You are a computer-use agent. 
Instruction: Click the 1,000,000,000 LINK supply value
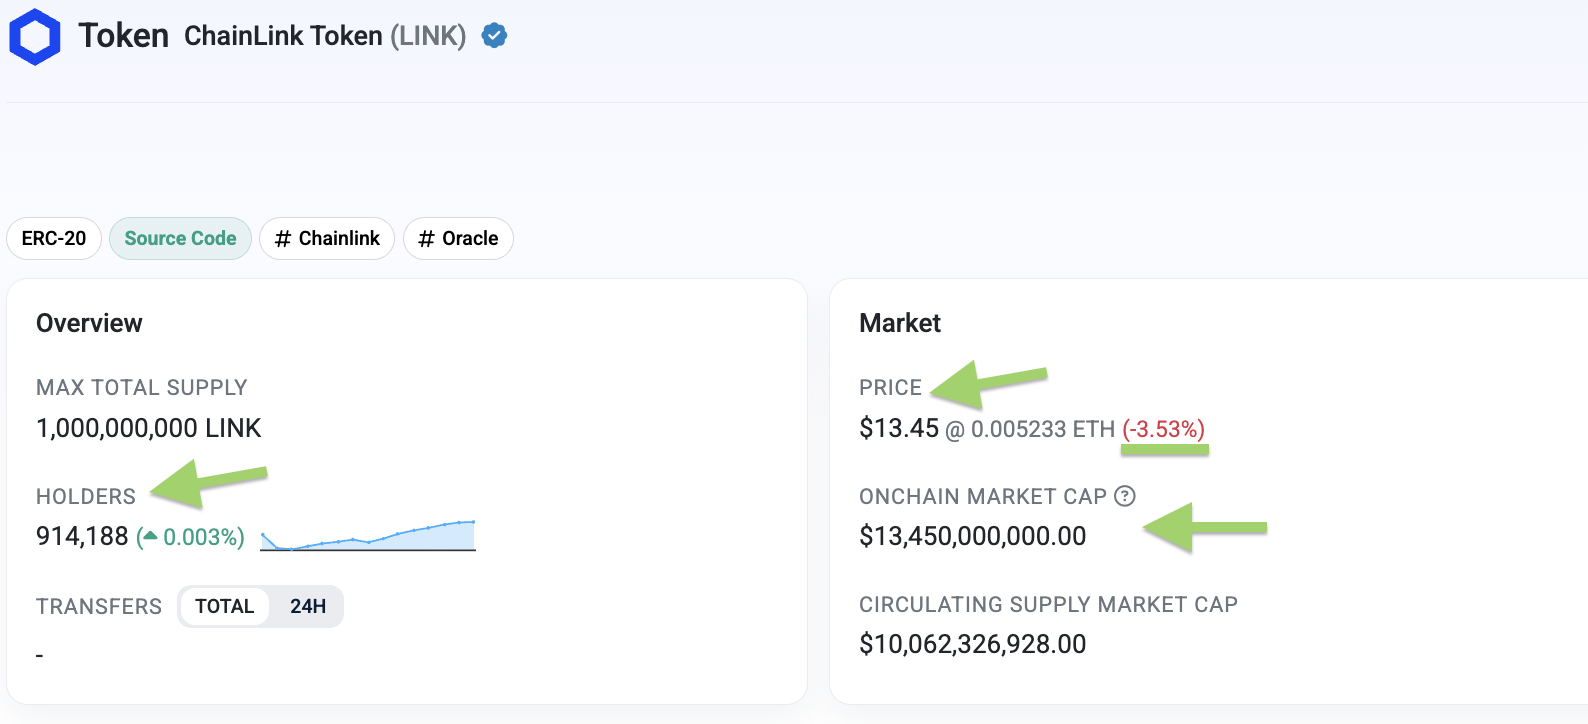(148, 428)
